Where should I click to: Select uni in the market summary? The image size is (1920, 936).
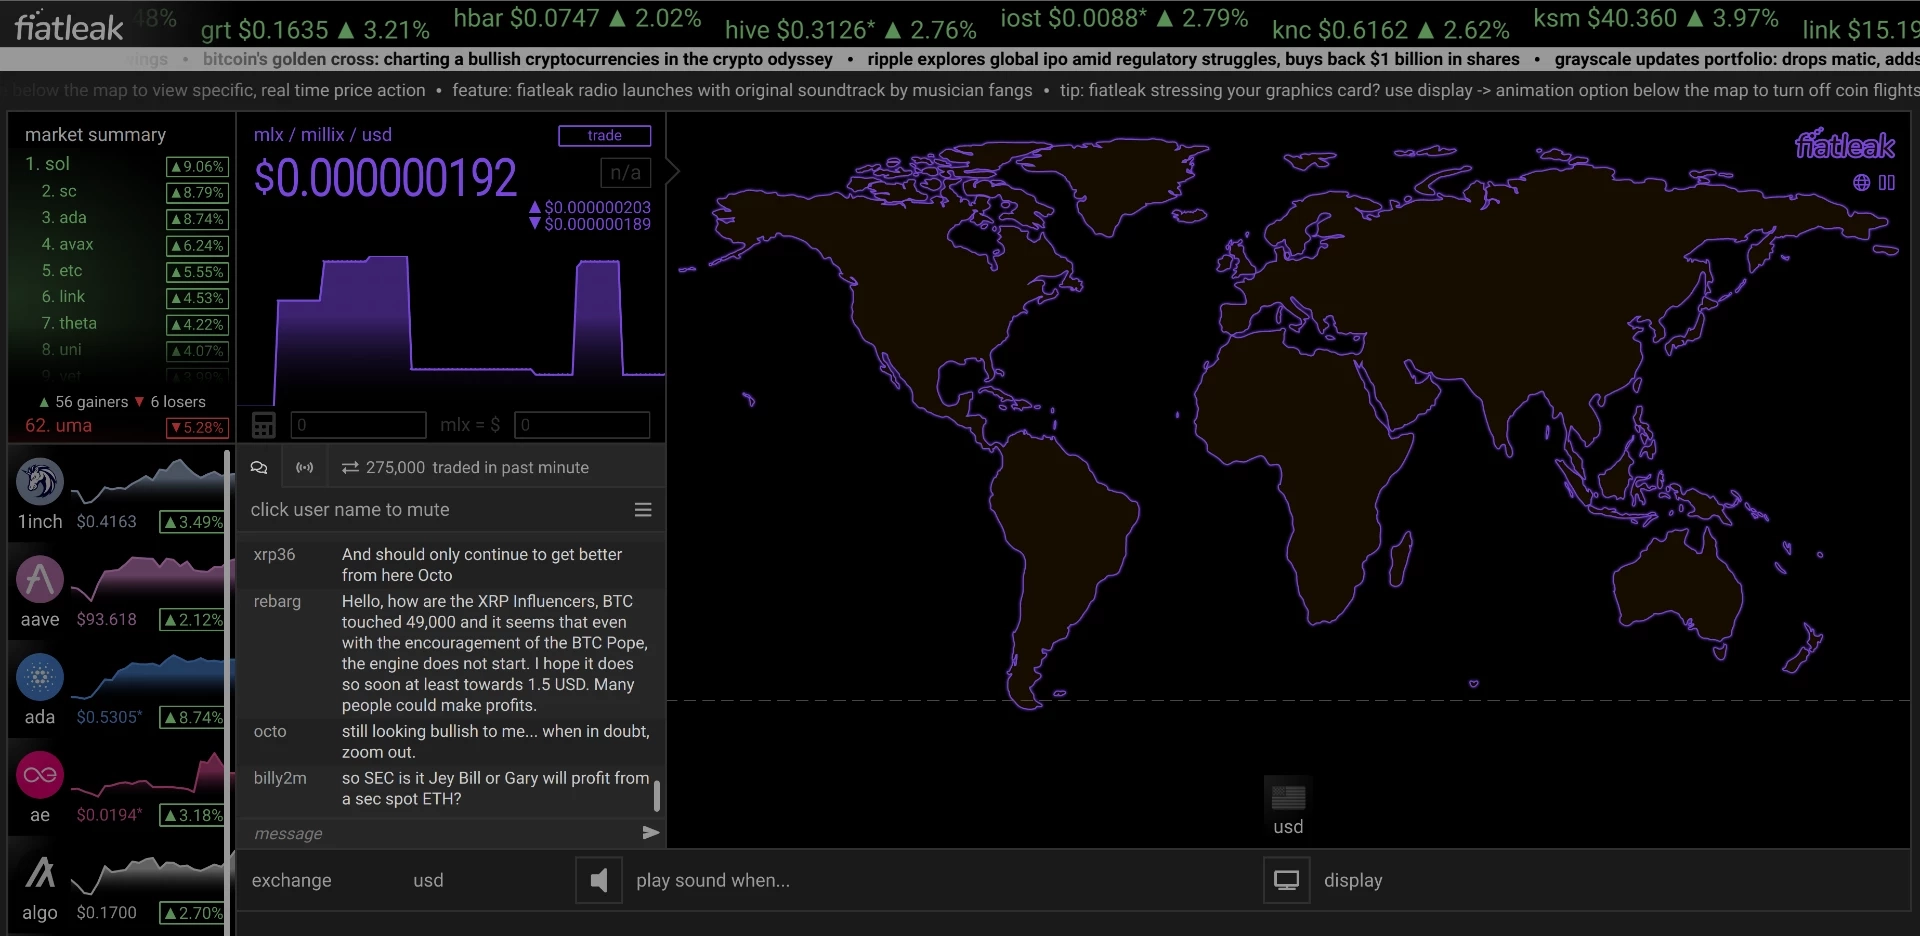pyautogui.click(x=61, y=349)
